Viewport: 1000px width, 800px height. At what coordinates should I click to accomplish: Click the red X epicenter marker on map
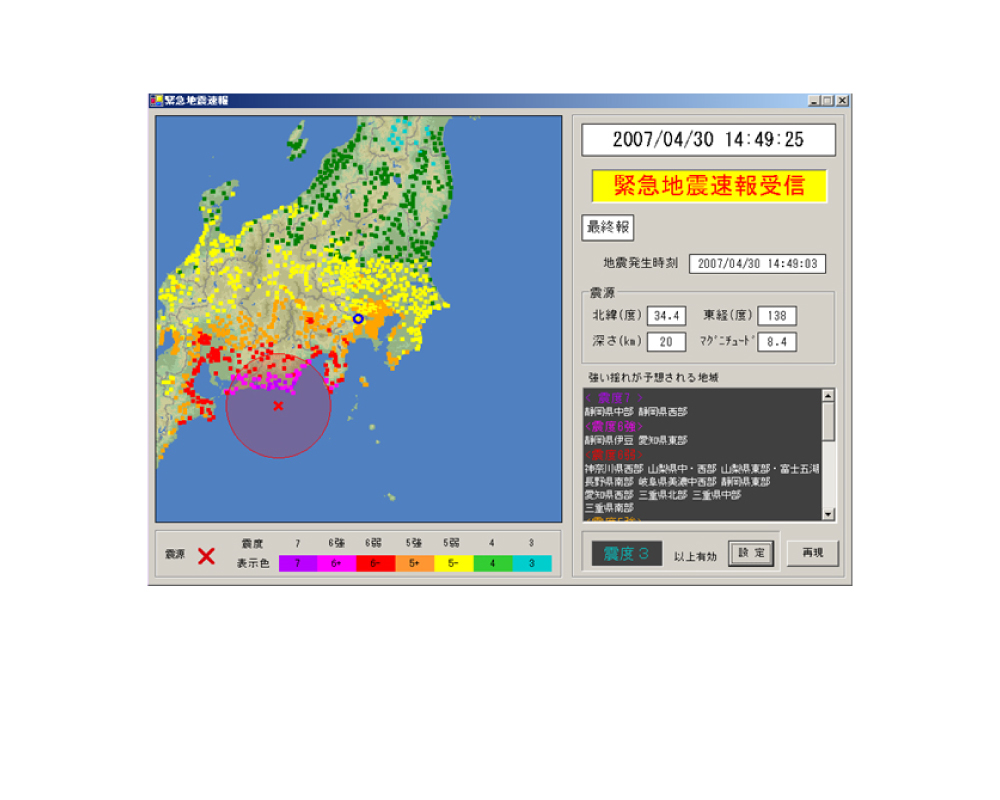278,405
